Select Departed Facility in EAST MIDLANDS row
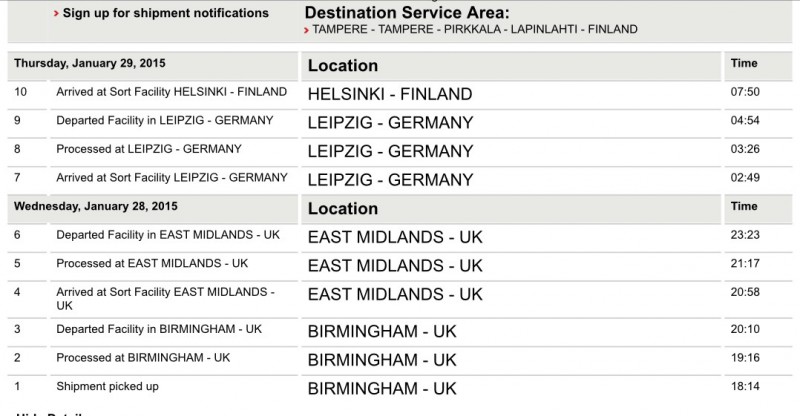 160,235
